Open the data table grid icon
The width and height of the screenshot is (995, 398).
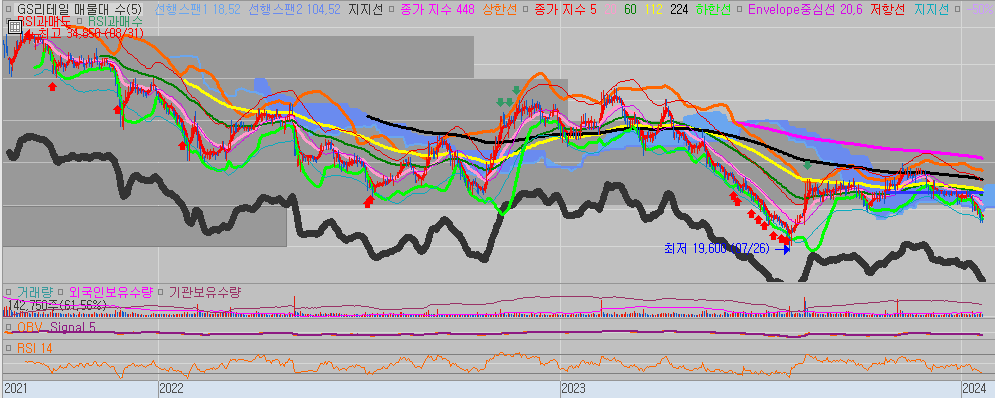pos(15,27)
